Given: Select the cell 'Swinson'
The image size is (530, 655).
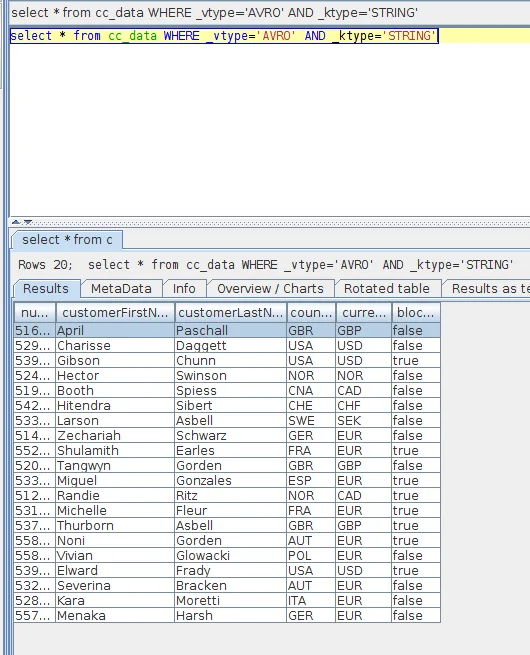Looking at the screenshot, I should pyautogui.click(x=231, y=376).
